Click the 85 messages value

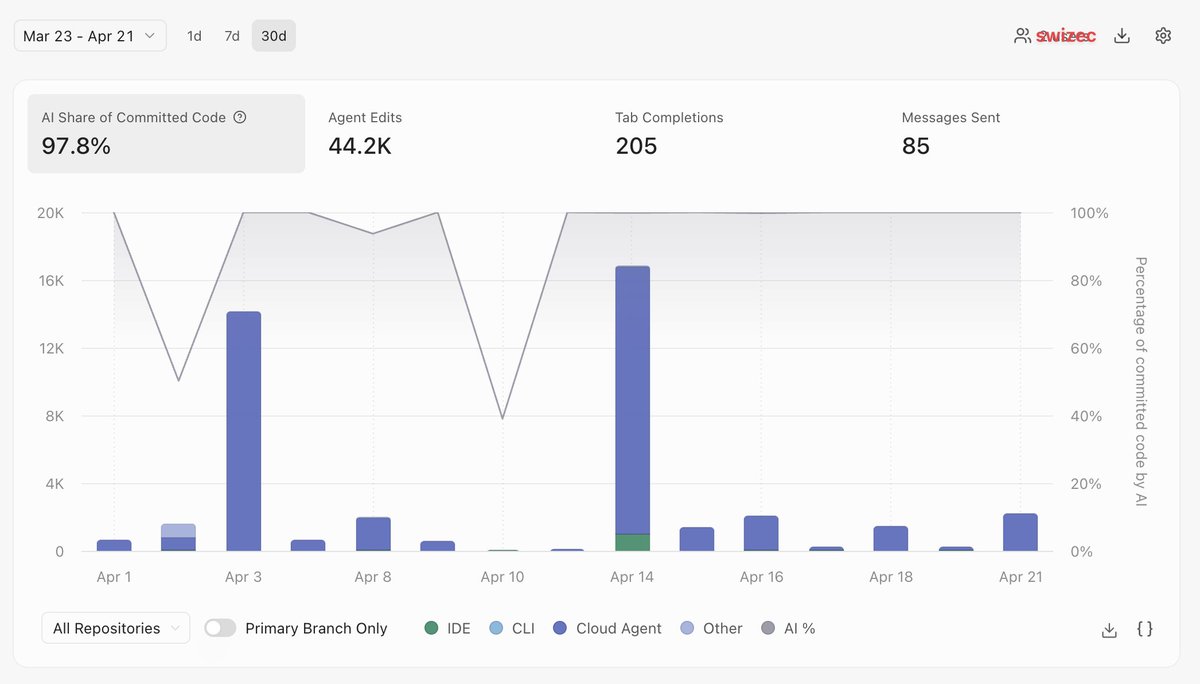click(x=916, y=146)
